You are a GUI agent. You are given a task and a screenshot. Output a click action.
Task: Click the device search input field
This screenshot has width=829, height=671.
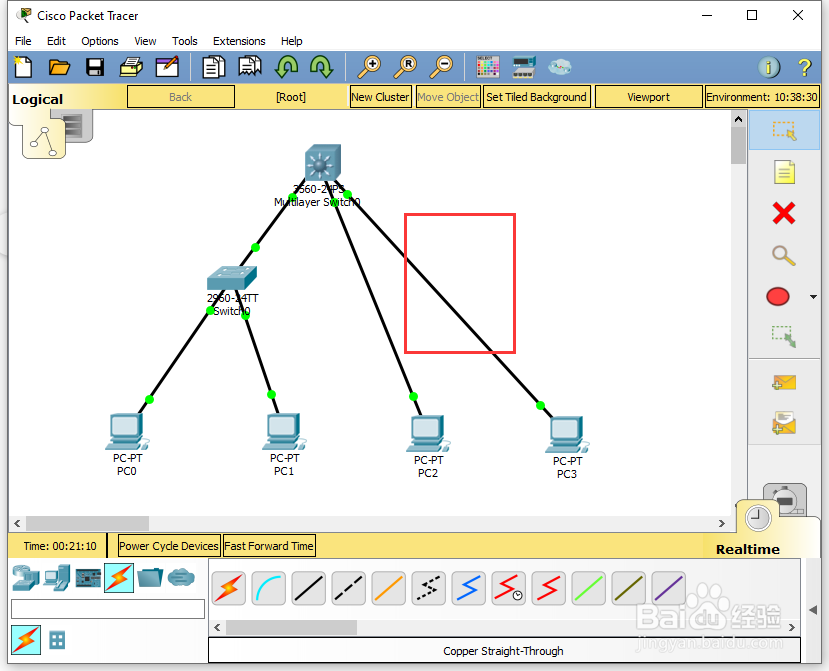108,609
